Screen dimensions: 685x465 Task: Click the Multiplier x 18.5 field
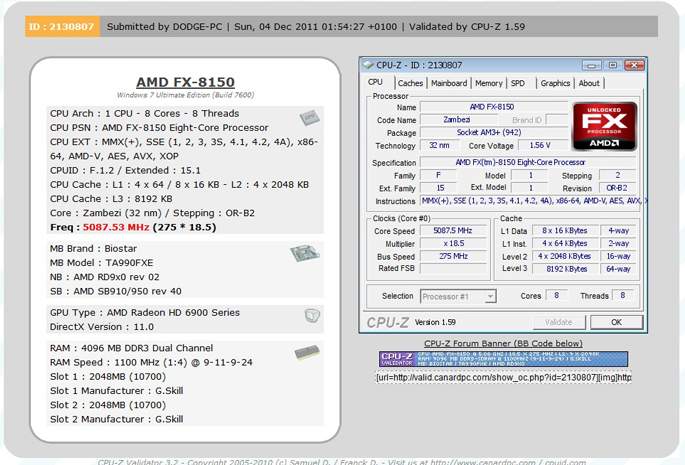(453, 243)
